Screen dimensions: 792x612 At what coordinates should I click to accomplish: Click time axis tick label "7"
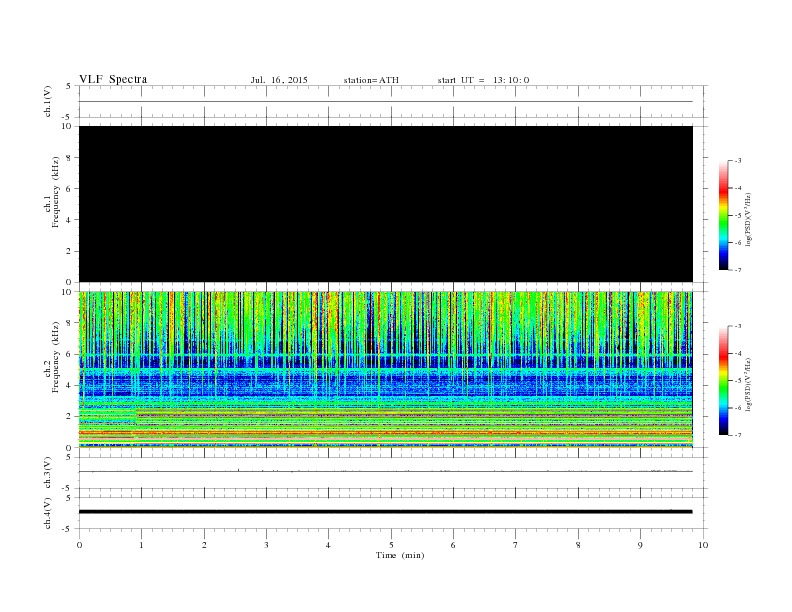pyautogui.click(x=516, y=545)
